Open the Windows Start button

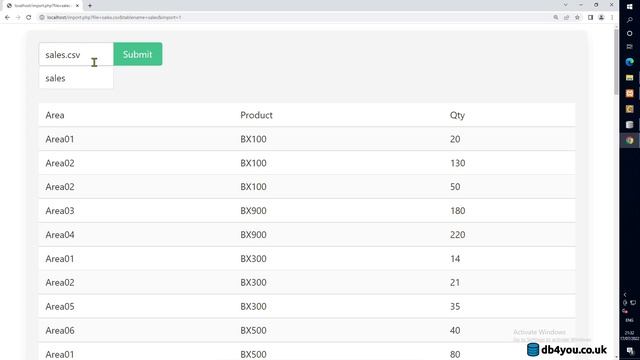[x=629, y=7]
